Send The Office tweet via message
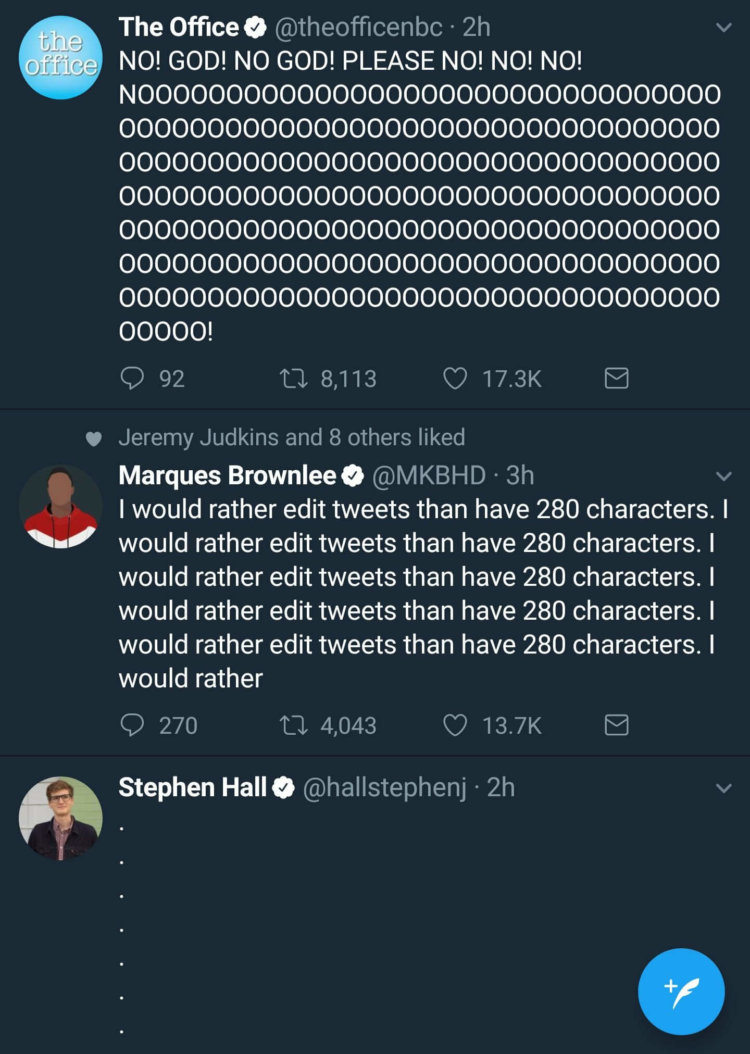This screenshot has height=1054, width=750. pyautogui.click(x=617, y=378)
